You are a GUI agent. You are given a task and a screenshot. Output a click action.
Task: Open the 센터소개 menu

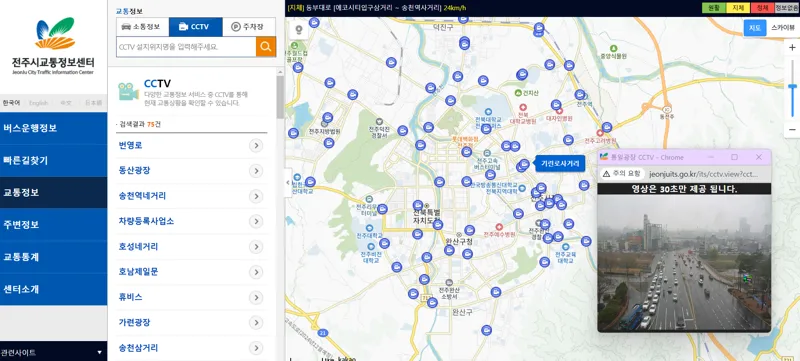[53, 289]
